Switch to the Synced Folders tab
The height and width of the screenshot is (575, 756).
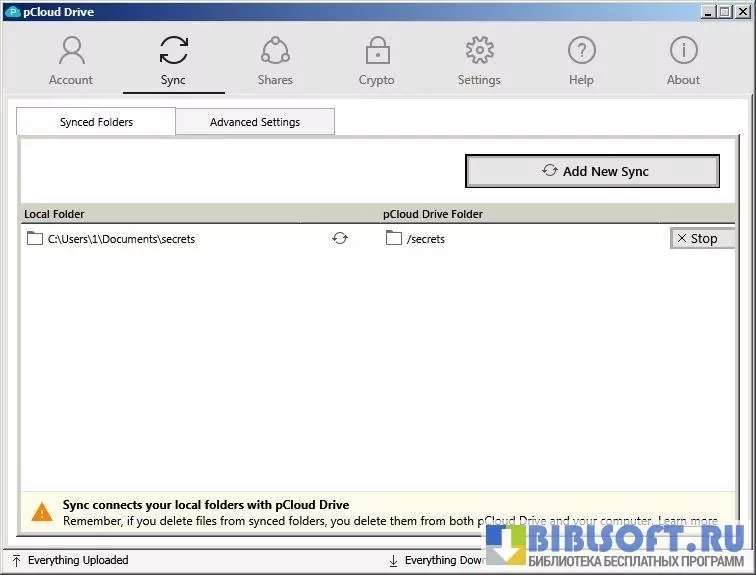pyautogui.click(x=96, y=122)
